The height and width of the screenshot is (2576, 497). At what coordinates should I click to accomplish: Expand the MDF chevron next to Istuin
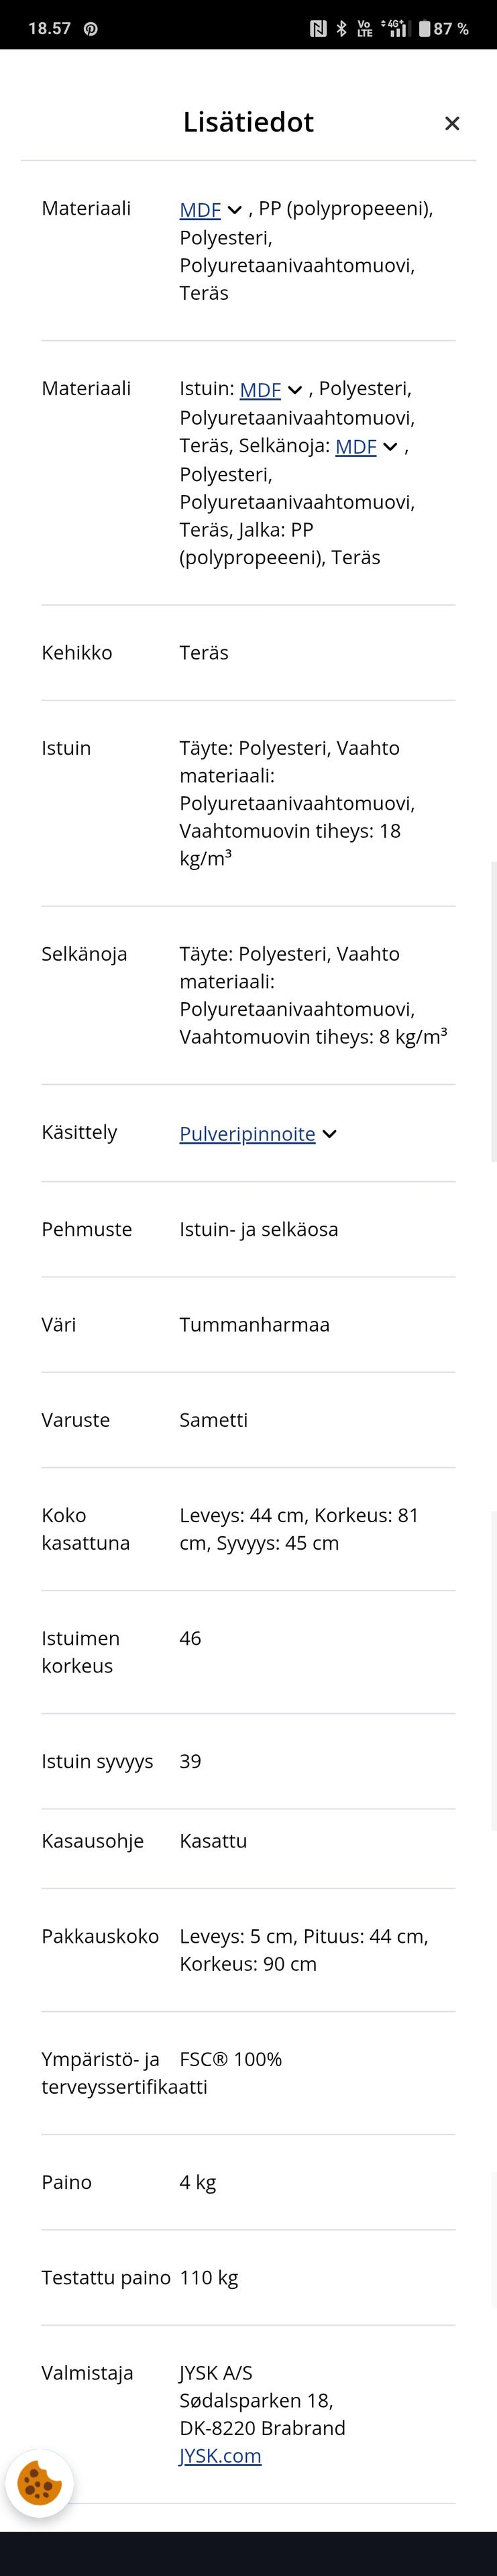295,390
